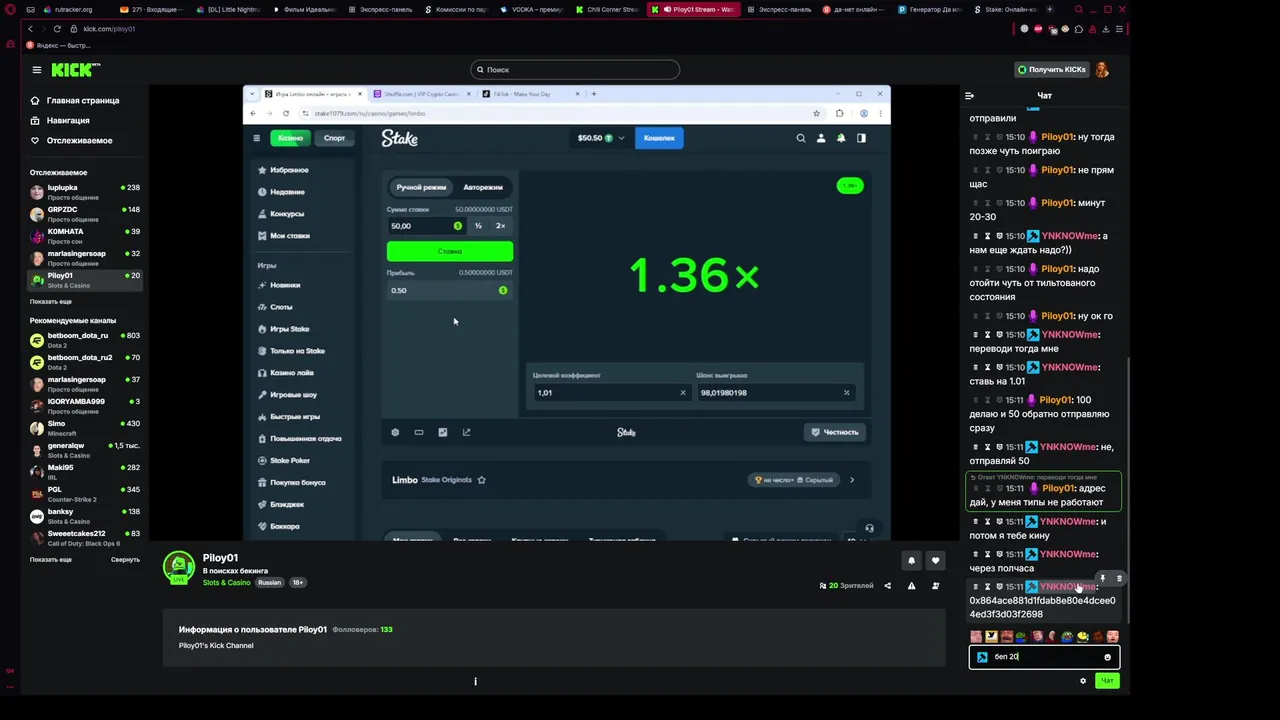The width and height of the screenshot is (1280, 720).
Task: Click the Шанс выигрыша input field
Action: pos(774,393)
